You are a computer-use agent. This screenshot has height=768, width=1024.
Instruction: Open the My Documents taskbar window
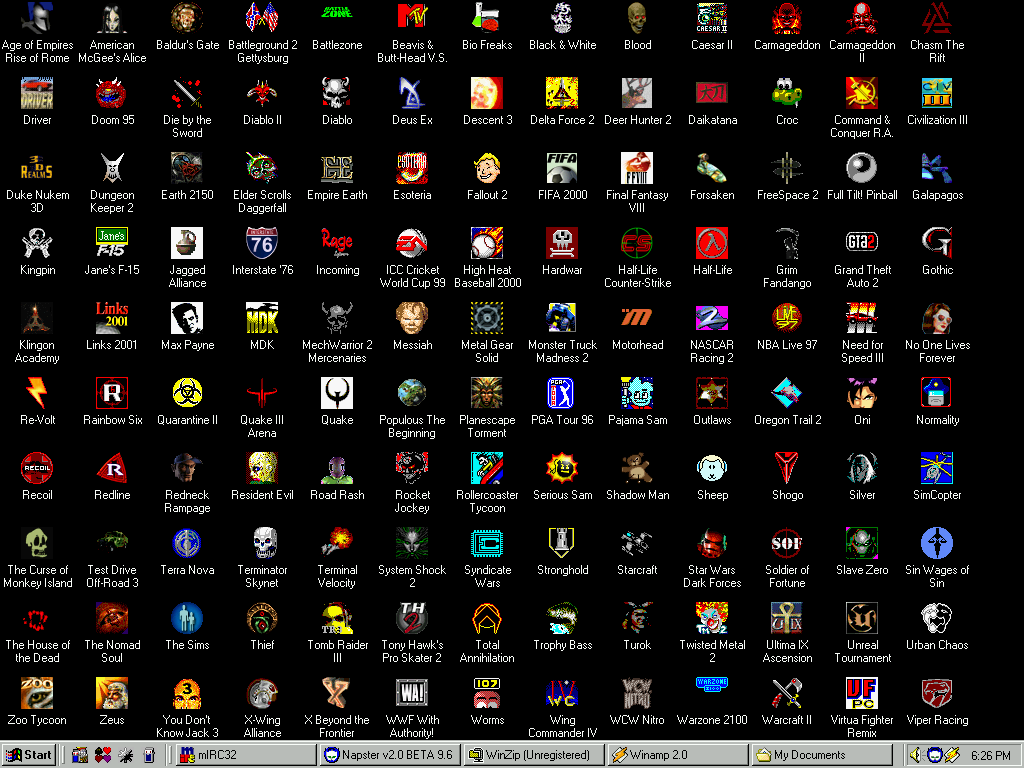pos(822,755)
